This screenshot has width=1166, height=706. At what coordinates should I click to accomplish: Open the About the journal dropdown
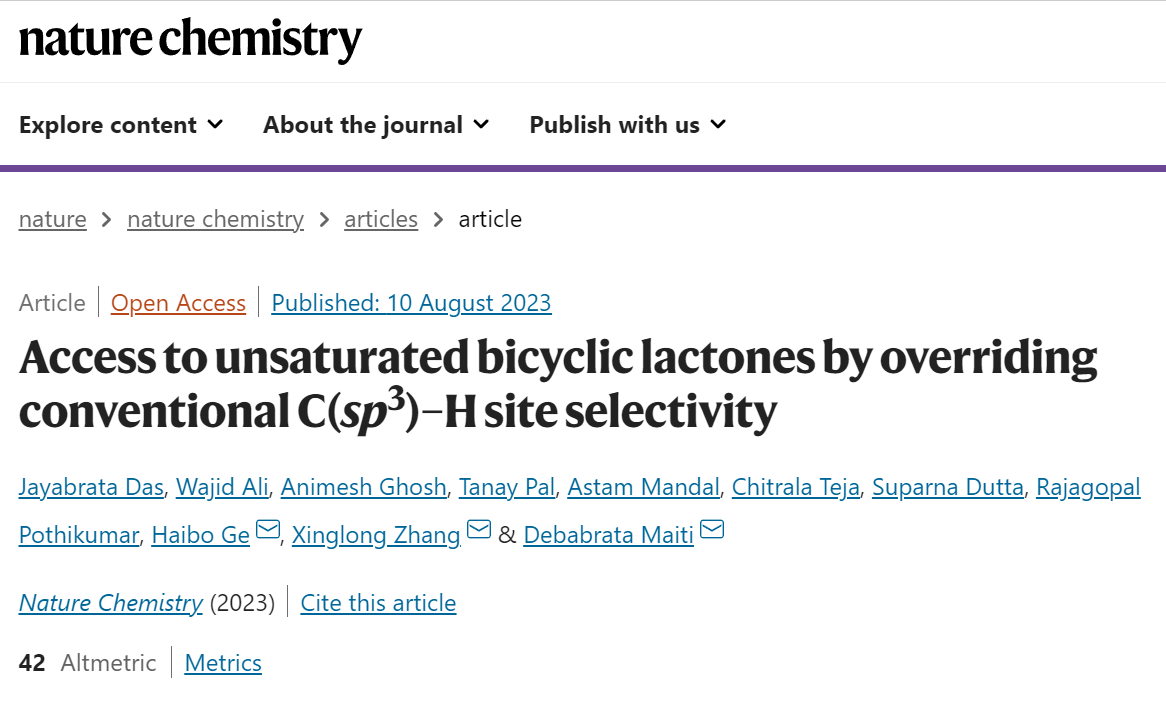click(376, 125)
